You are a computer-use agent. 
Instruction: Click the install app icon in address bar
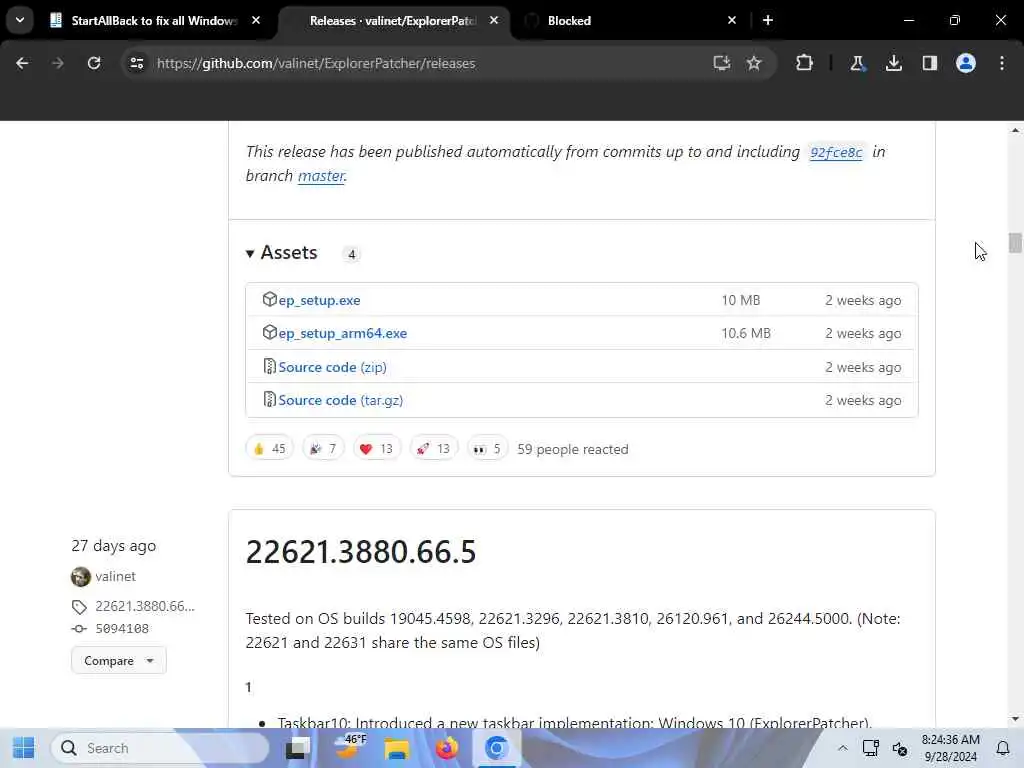tap(721, 63)
